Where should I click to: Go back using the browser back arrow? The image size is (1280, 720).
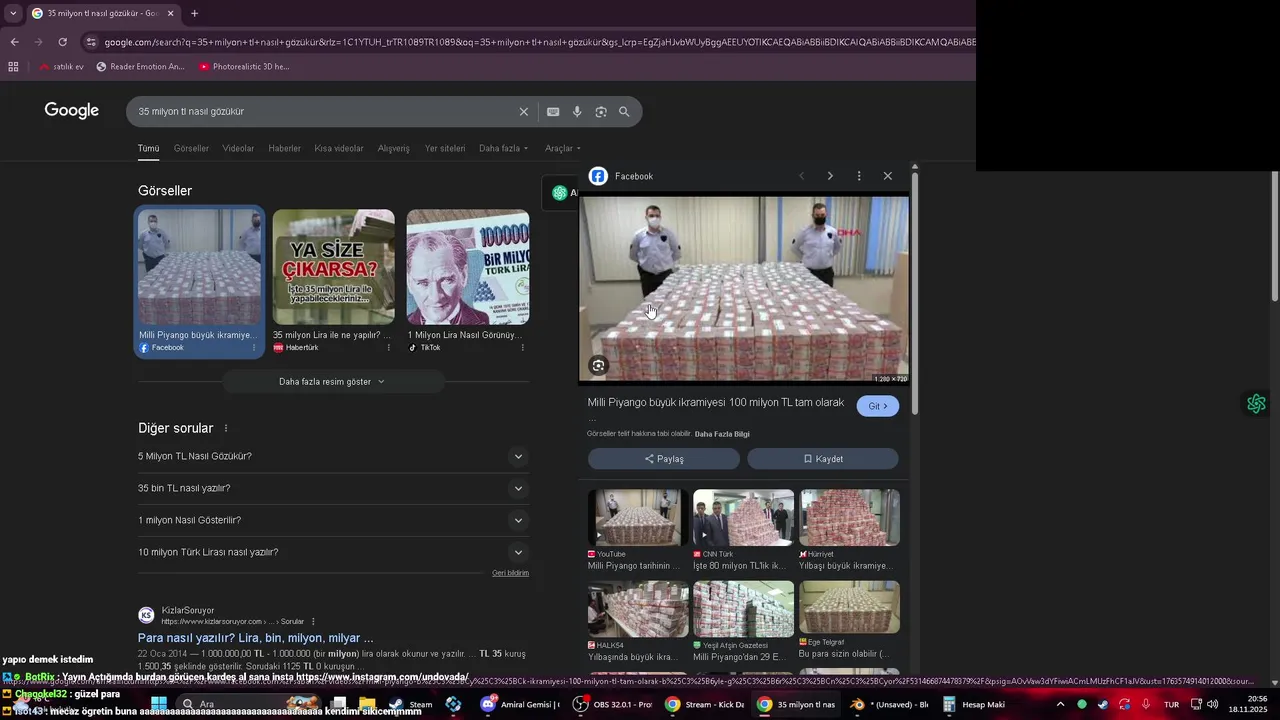(x=14, y=42)
